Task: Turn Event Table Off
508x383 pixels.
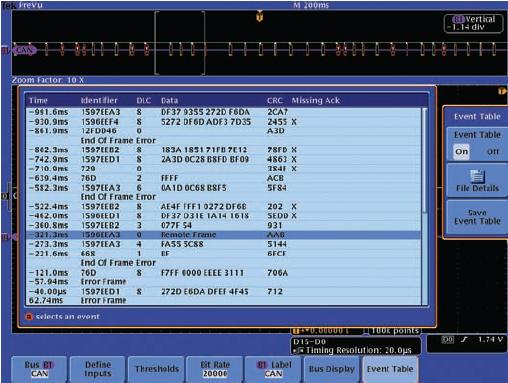Action: tap(492, 152)
